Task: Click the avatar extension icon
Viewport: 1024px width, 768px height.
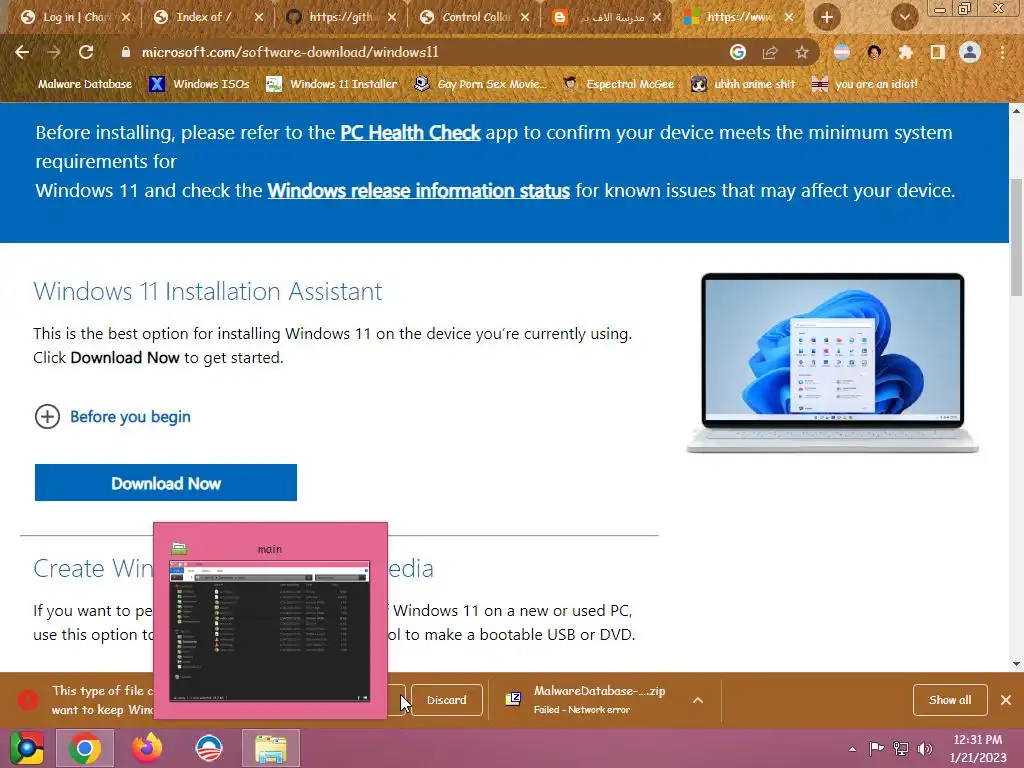Action: [874, 52]
